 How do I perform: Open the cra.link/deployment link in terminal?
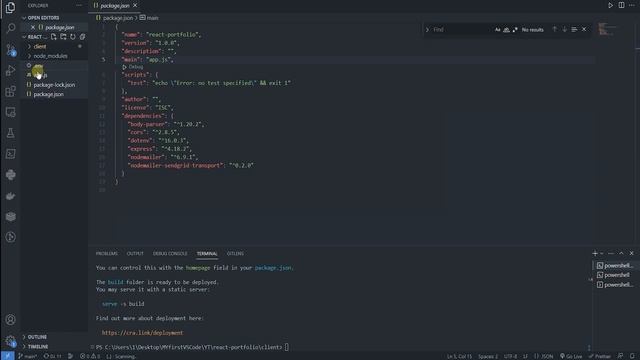(x=142, y=333)
